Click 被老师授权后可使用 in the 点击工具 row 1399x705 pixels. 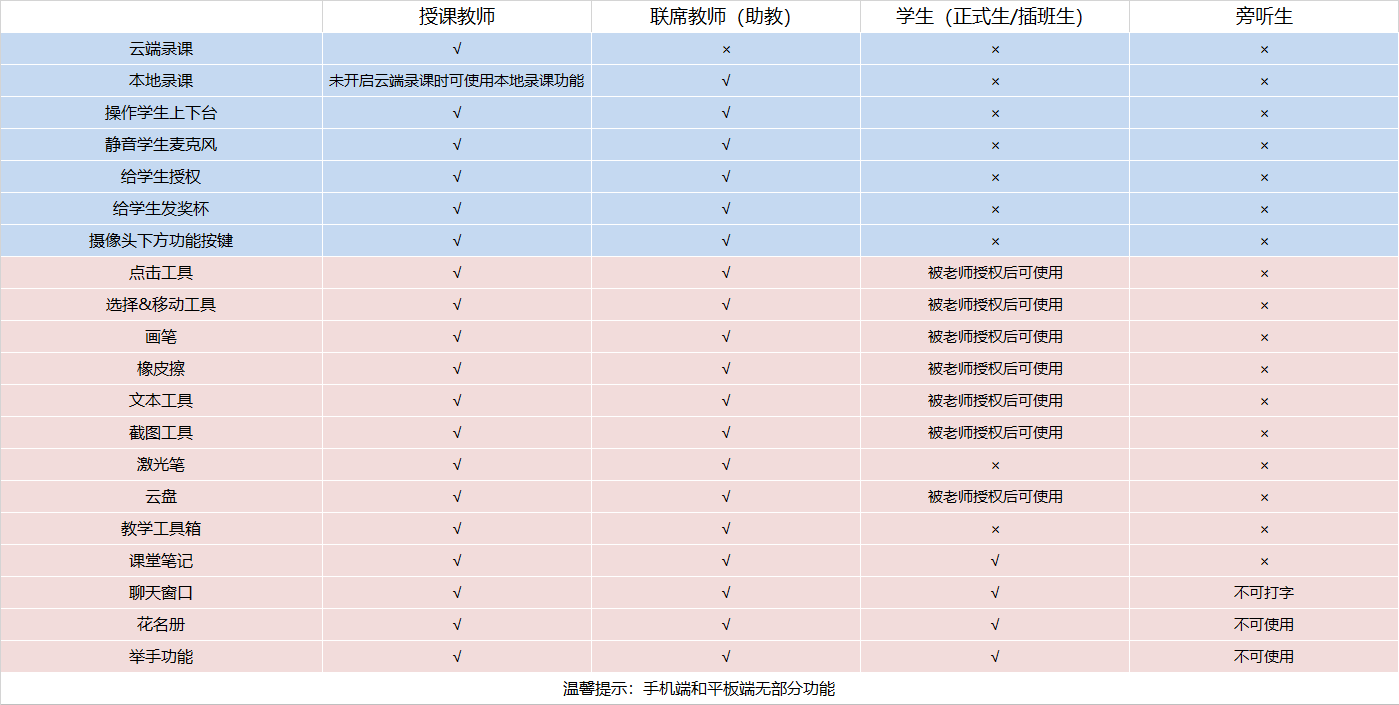click(995, 273)
